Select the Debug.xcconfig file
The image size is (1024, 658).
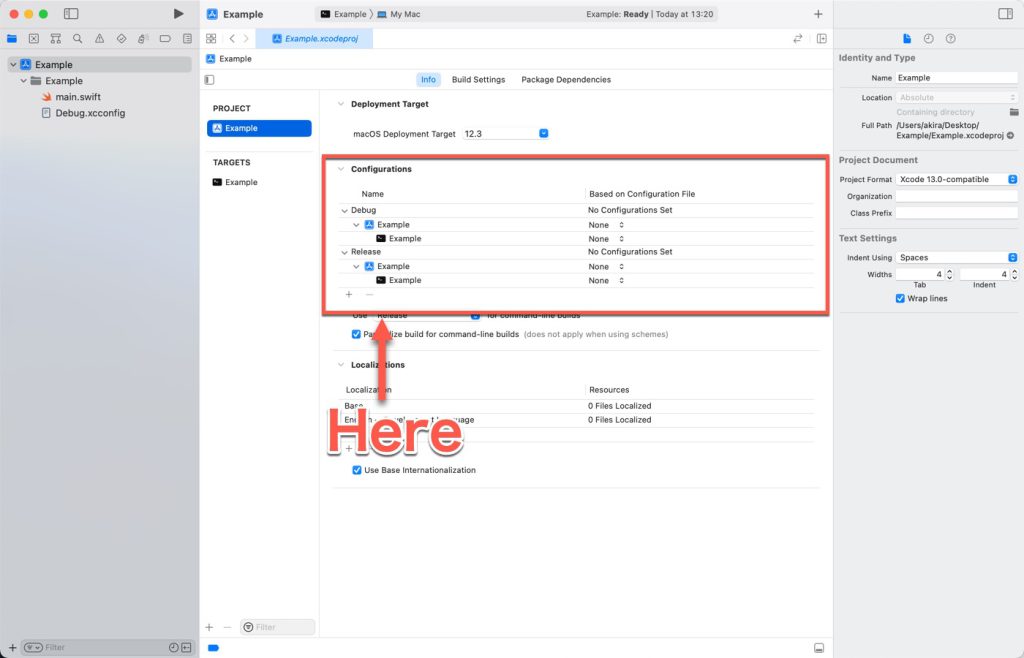83,113
